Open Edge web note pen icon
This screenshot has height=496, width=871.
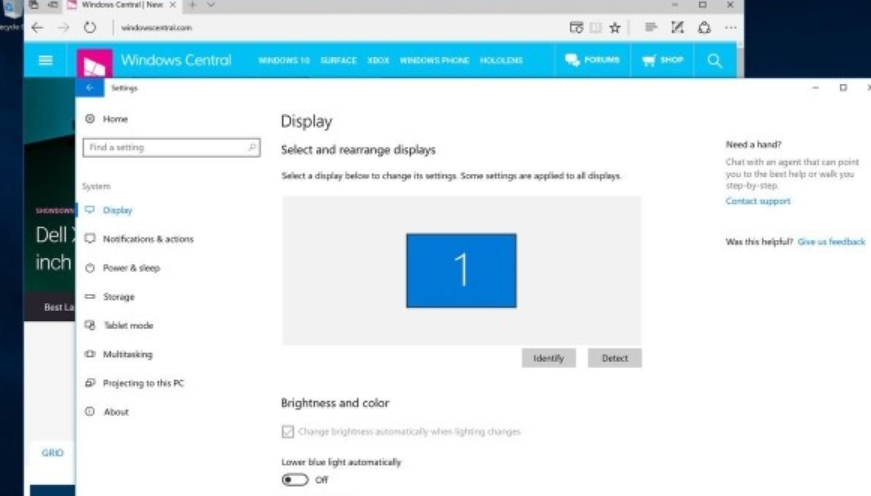[x=677, y=28]
